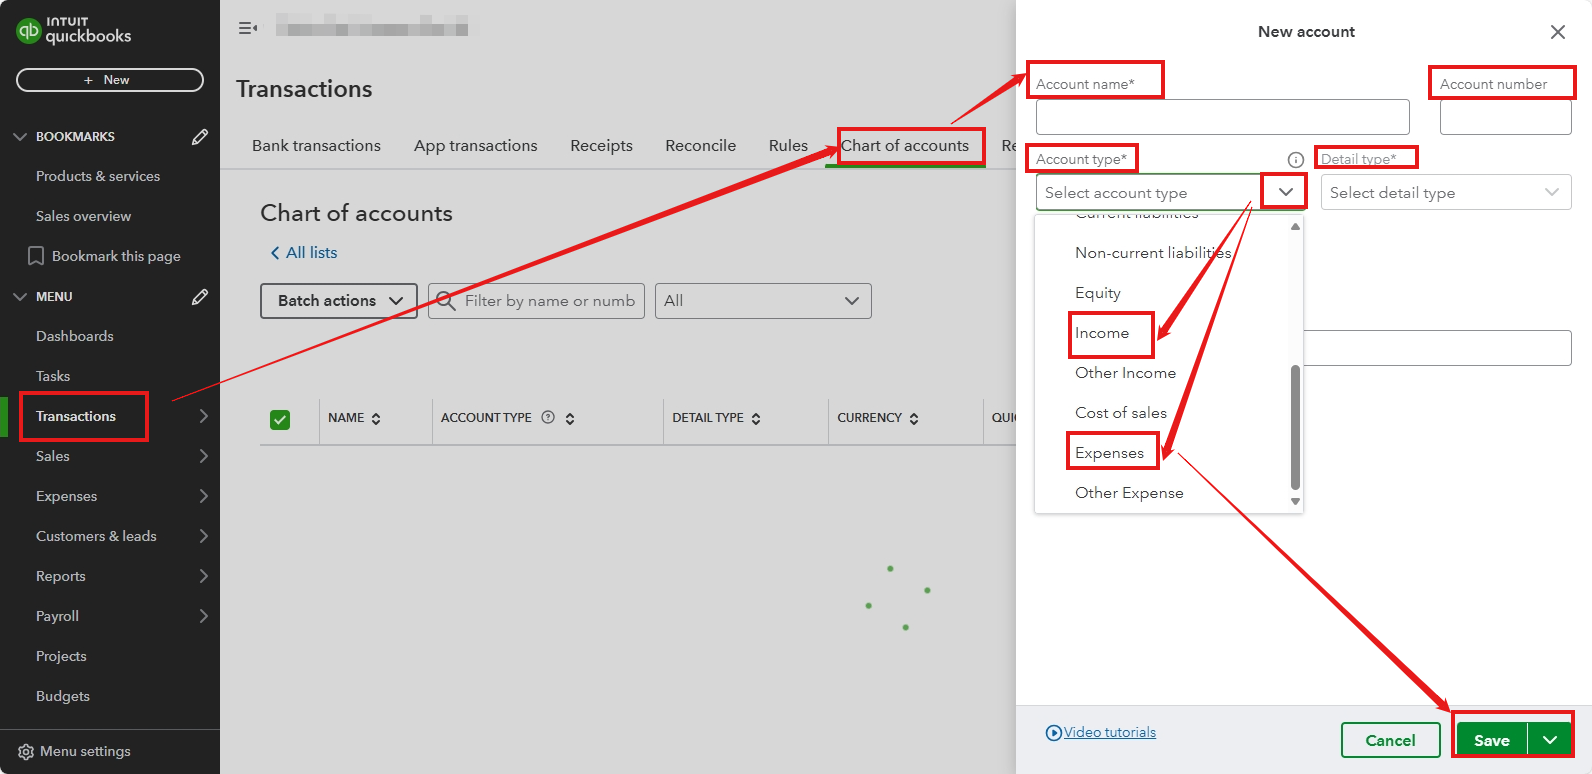This screenshot has height=774, width=1592.
Task: Open Menu settings gear
Action: coord(26,752)
